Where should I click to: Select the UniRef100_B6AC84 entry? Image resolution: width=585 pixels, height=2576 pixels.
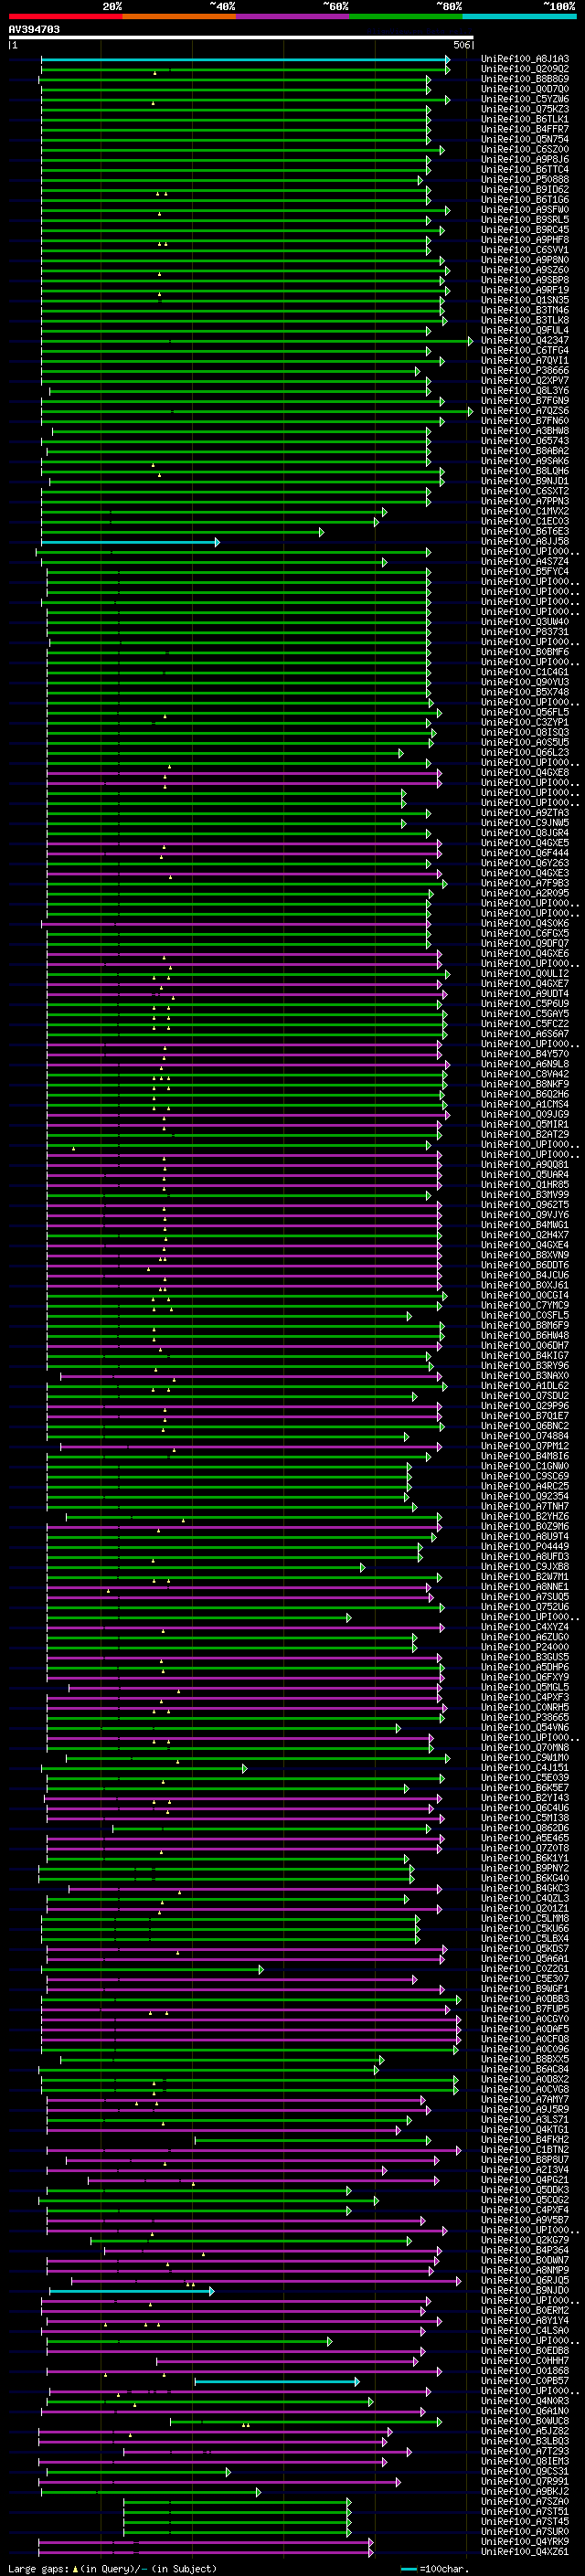525,2069
